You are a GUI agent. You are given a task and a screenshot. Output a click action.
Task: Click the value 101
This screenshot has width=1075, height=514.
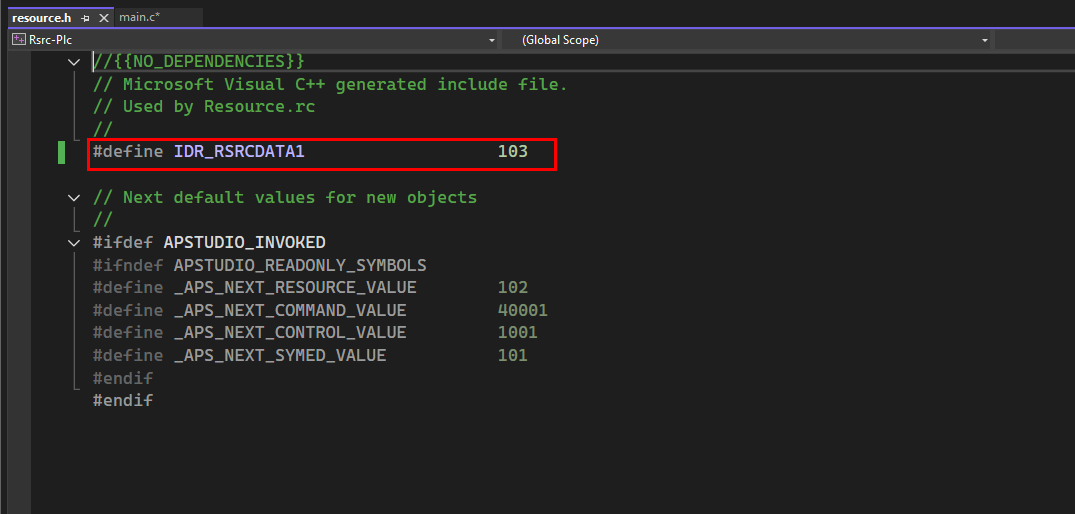[x=513, y=356]
